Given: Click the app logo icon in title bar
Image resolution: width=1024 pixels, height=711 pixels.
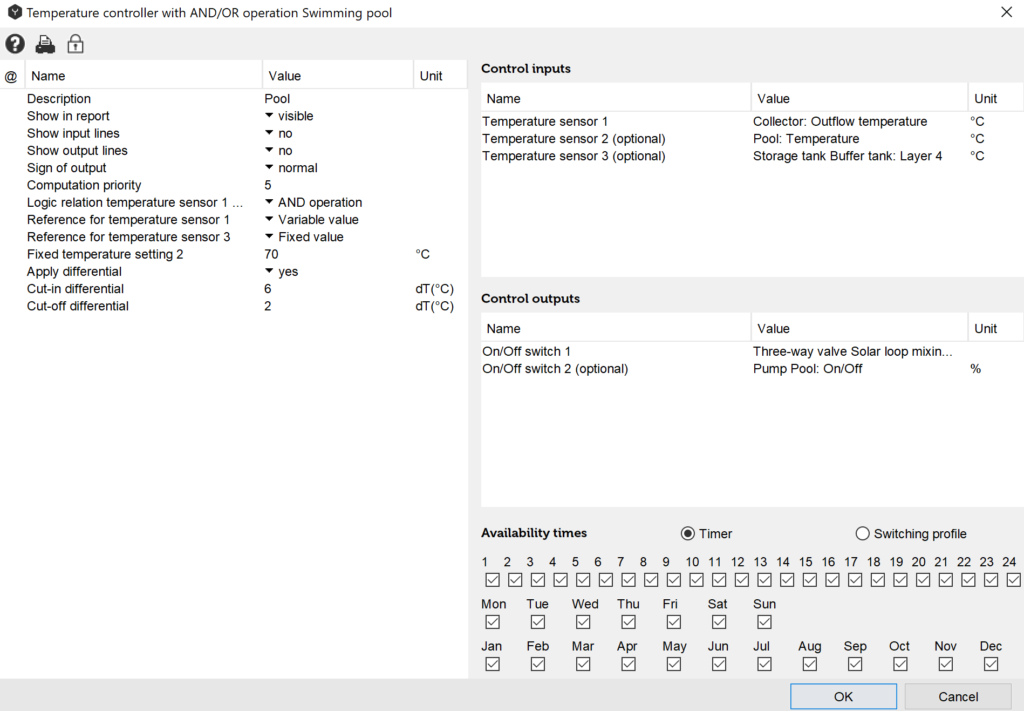Looking at the screenshot, I should (x=13, y=13).
